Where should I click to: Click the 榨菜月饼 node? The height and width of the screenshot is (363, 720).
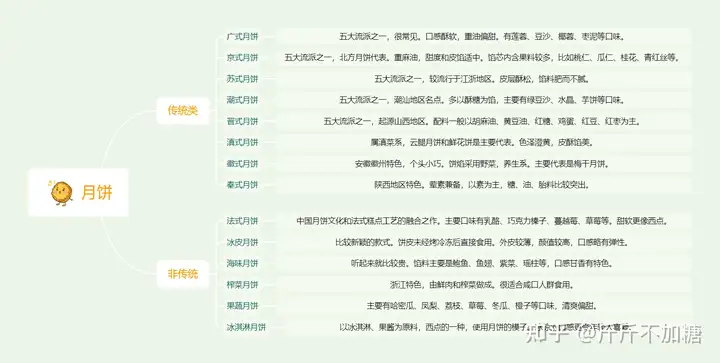point(242,285)
